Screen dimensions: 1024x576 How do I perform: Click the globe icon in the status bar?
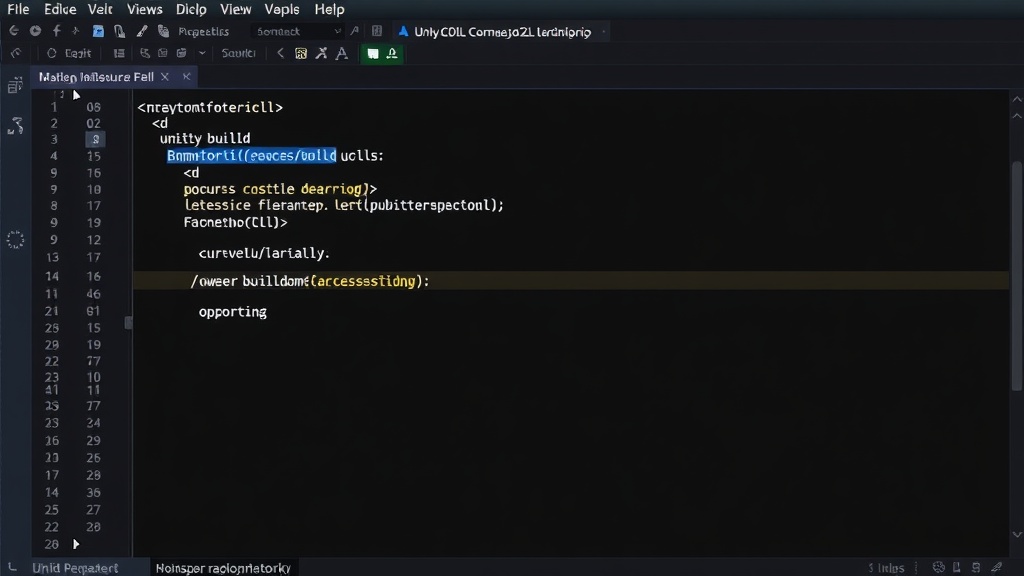pos(938,568)
